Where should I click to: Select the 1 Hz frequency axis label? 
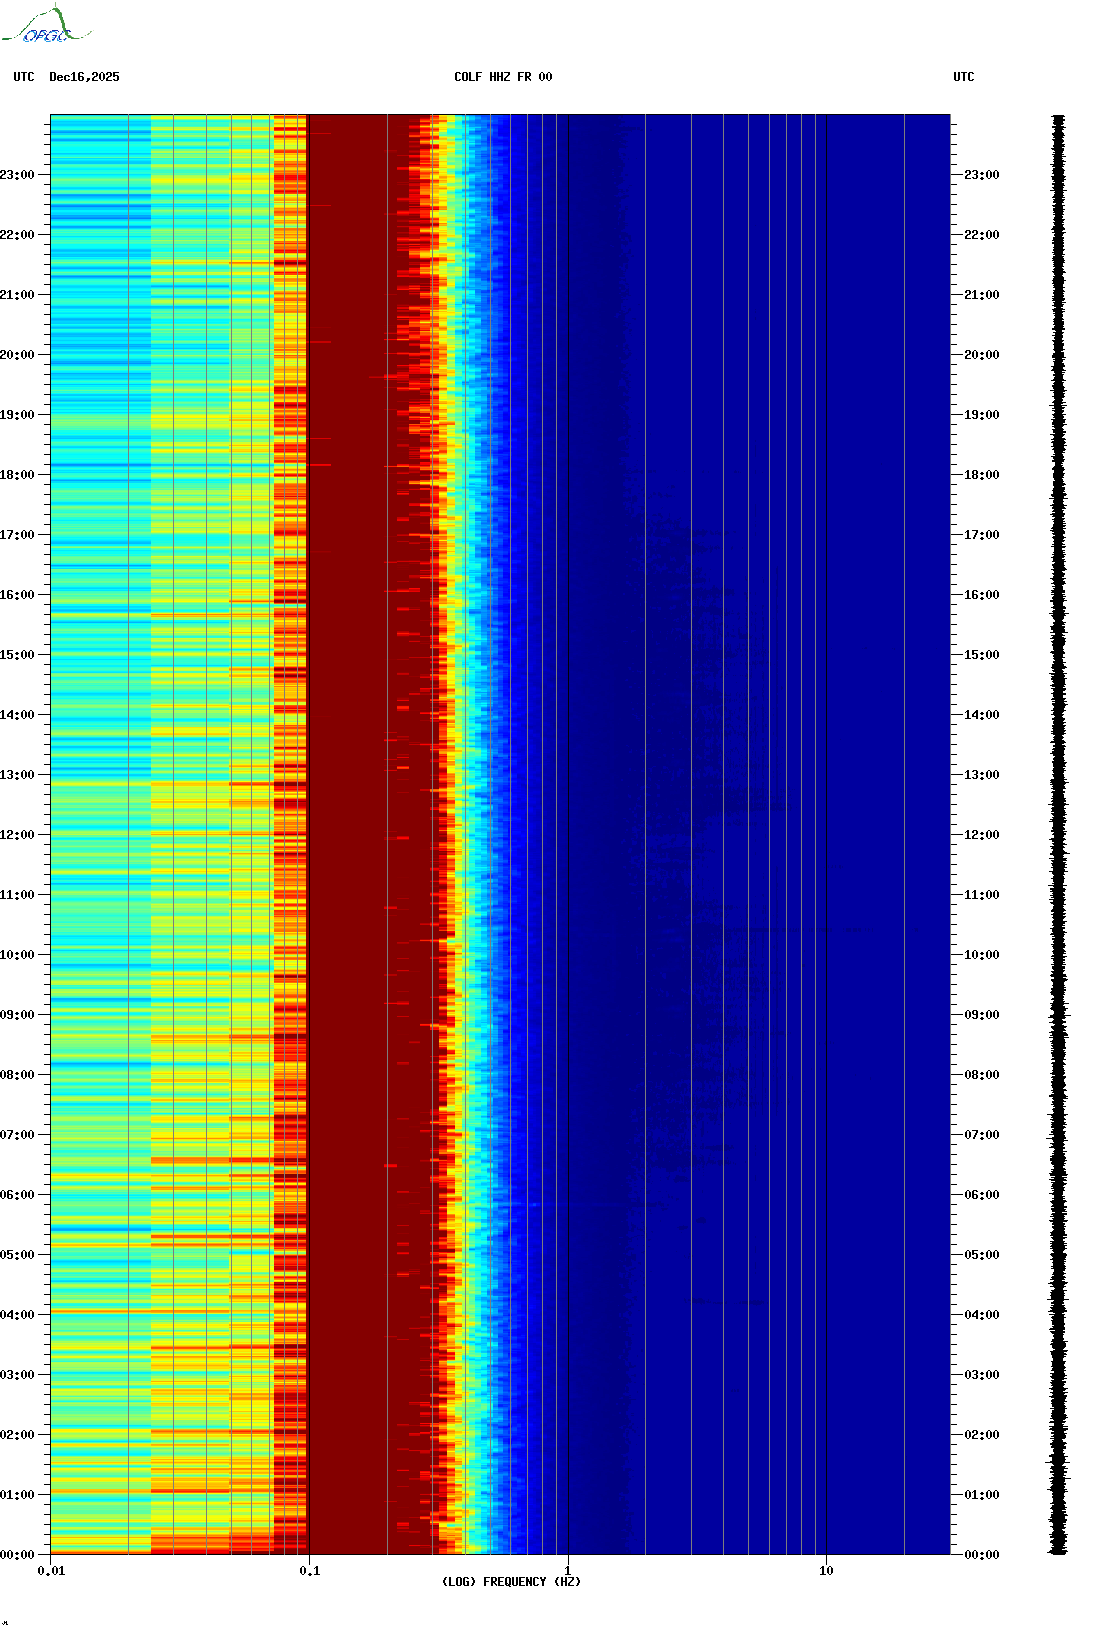[x=568, y=1571]
